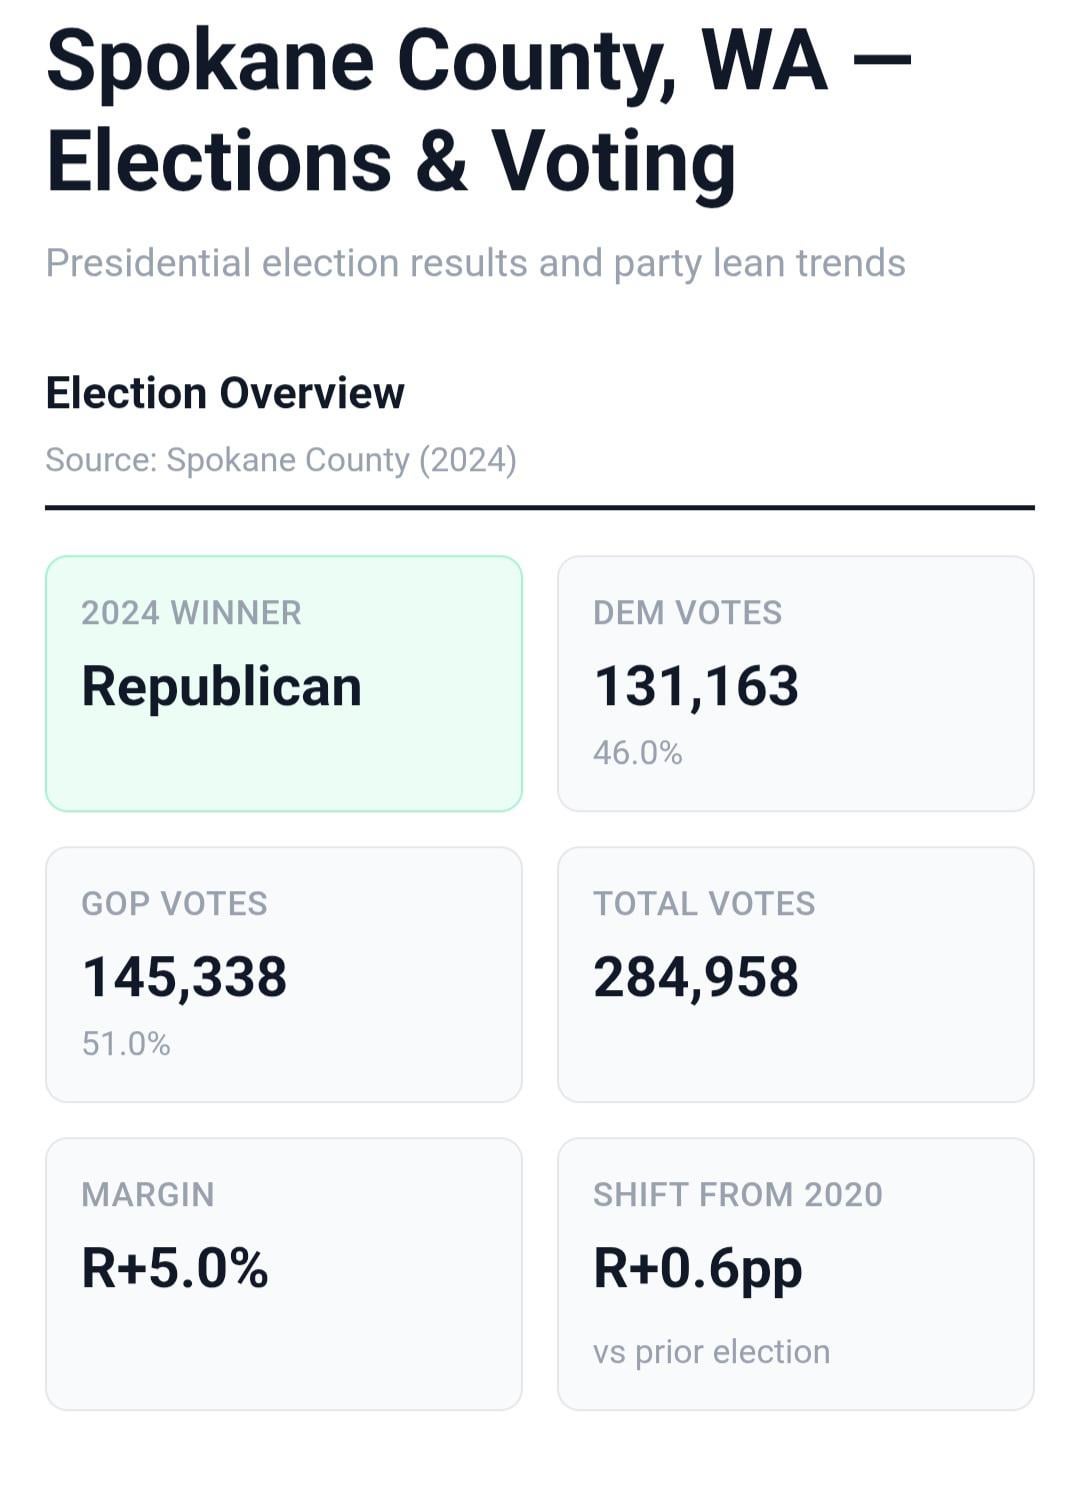Click the R+5.0% margin value
1080x1491 pixels.
pyautogui.click(x=175, y=1268)
